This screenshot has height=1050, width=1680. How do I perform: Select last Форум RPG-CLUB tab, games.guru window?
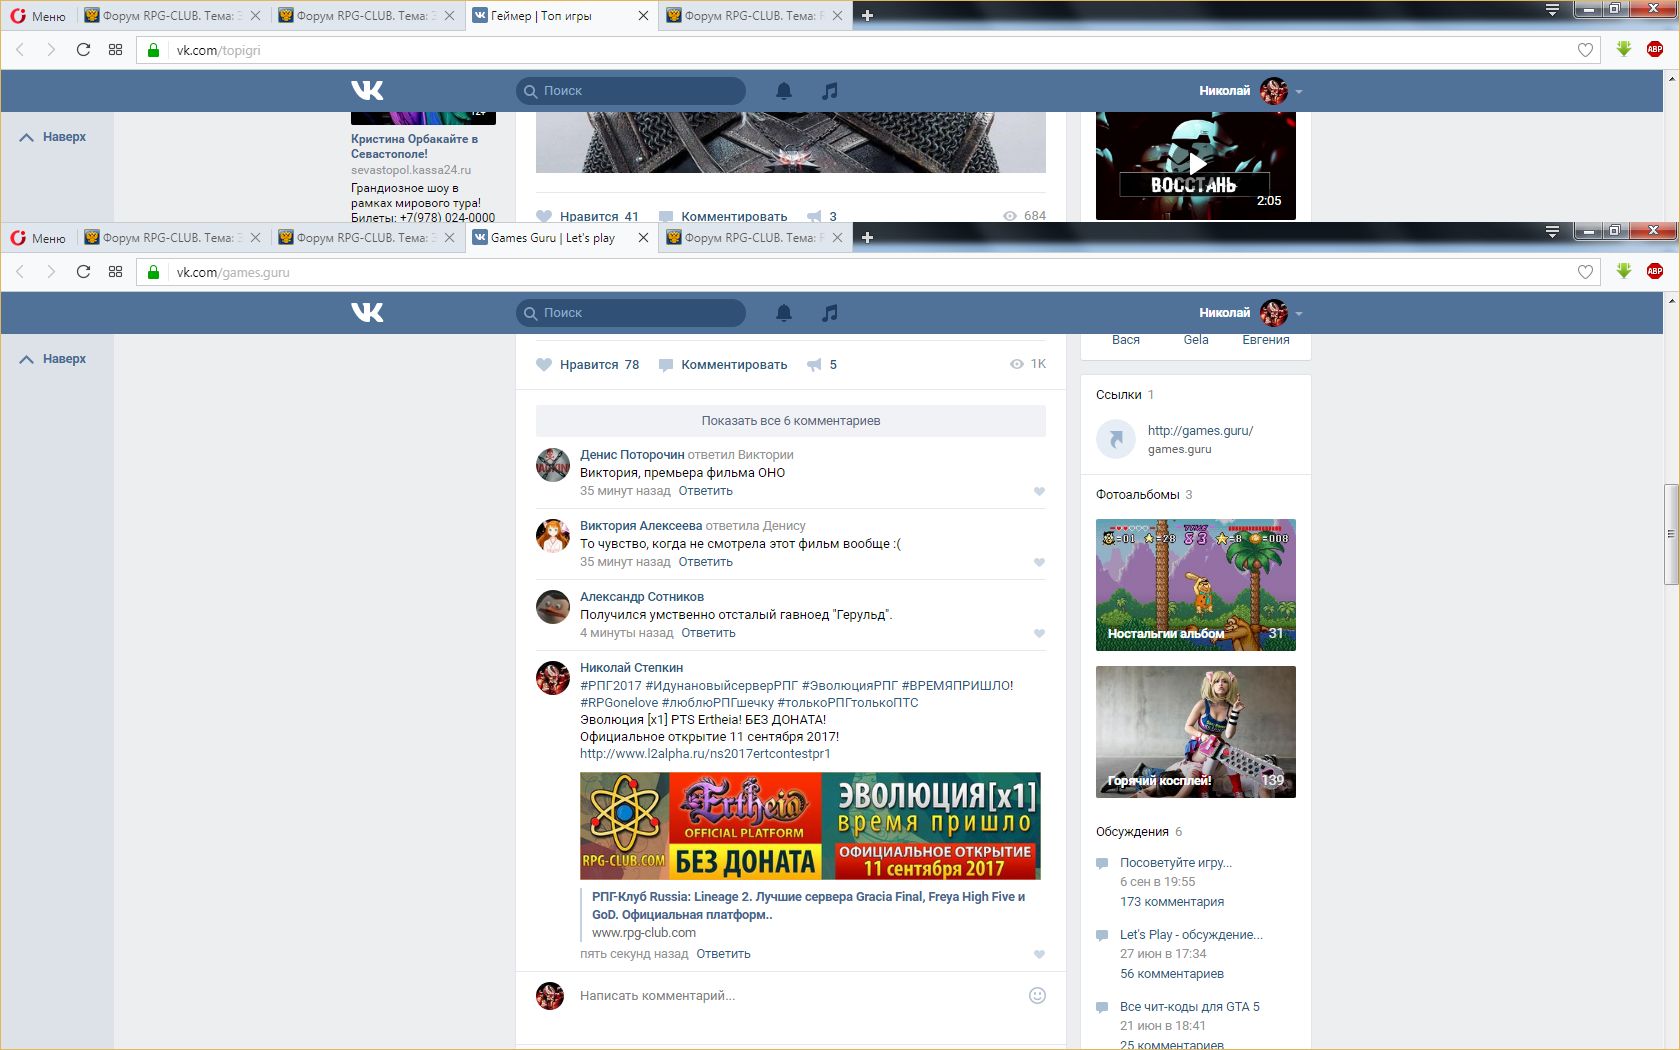tap(747, 238)
